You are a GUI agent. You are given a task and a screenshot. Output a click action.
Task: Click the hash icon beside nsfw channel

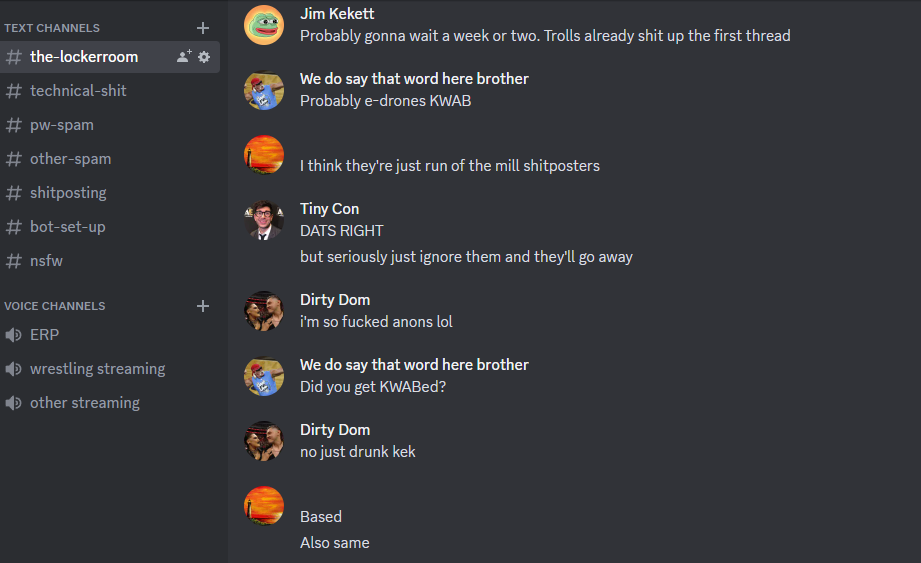tap(14, 261)
